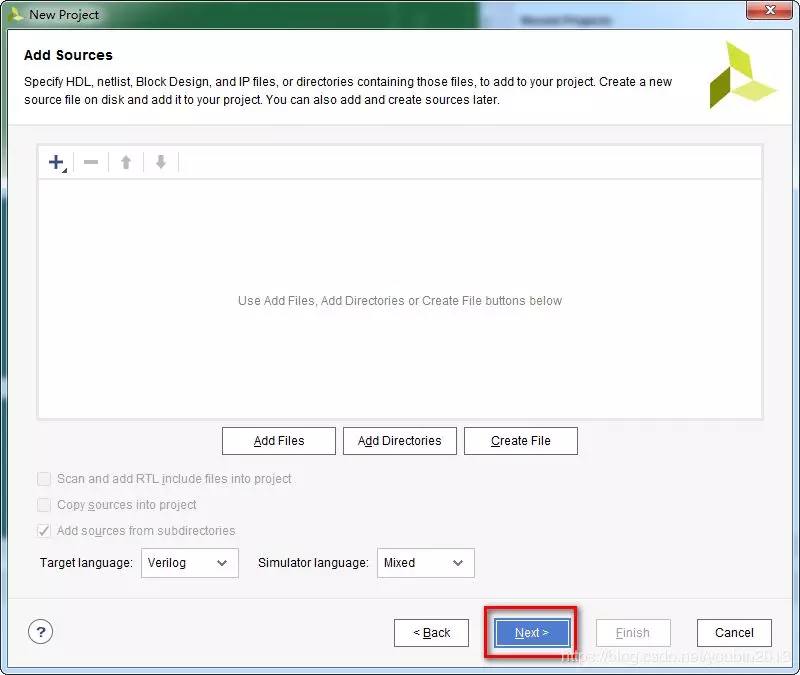Open the Target language Verilog dropdown
This screenshot has height=675, width=800.
(190, 563)
